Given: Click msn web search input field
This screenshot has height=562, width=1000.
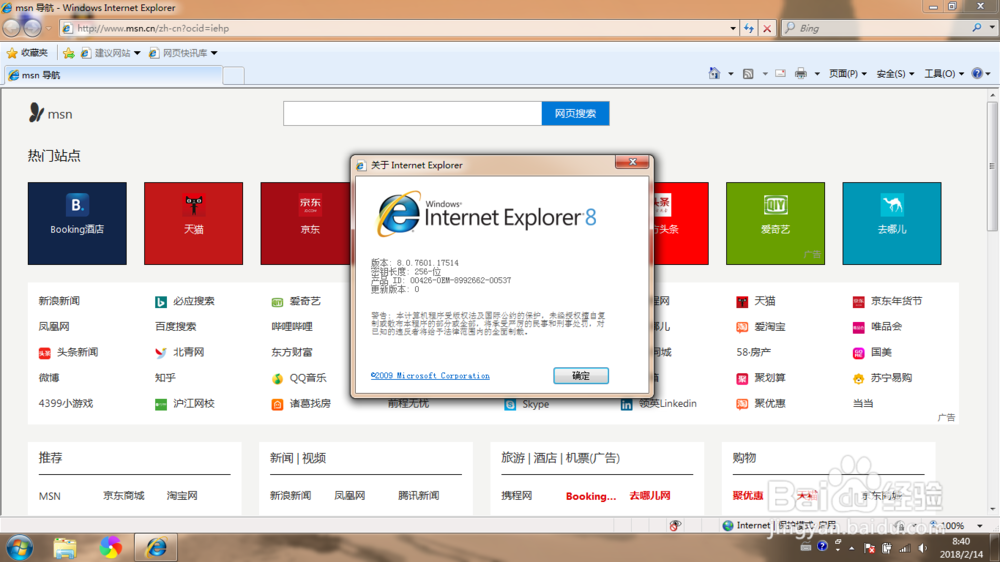Looking at the screenshot, I should click(x=413, y=114).
